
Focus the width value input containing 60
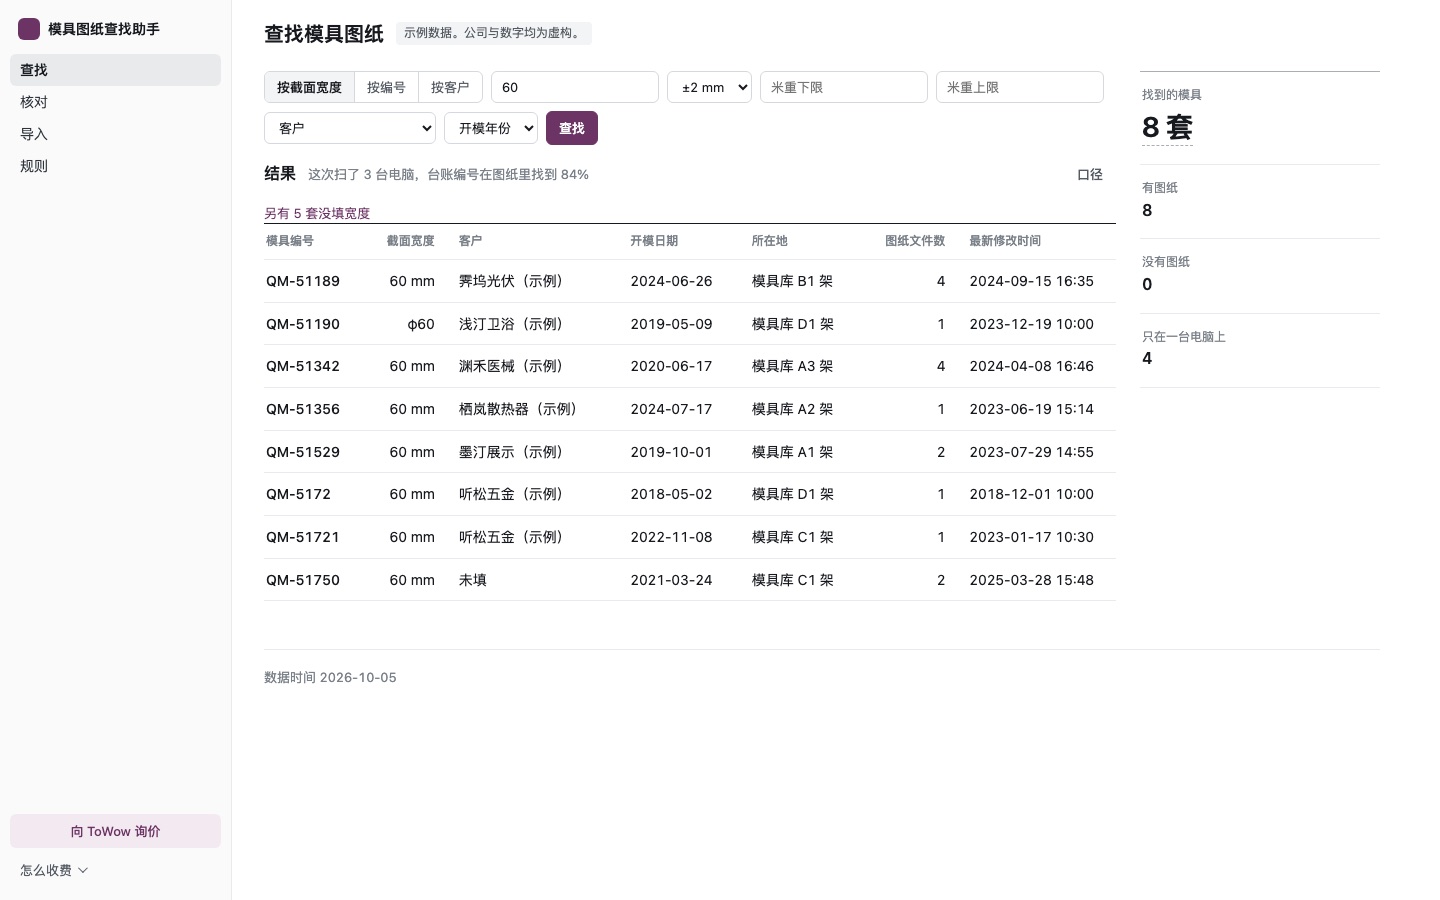(575, 87)
